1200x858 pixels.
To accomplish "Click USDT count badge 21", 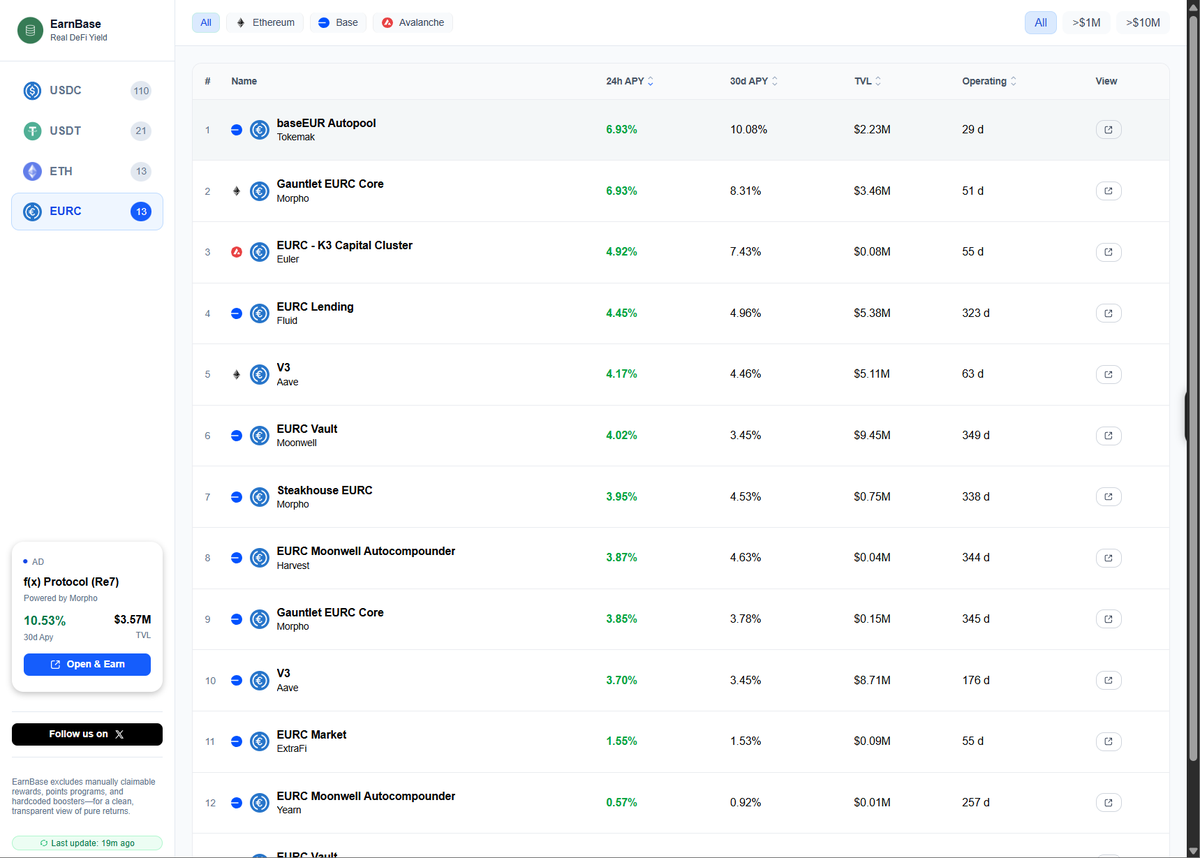I will coord(141,131).
